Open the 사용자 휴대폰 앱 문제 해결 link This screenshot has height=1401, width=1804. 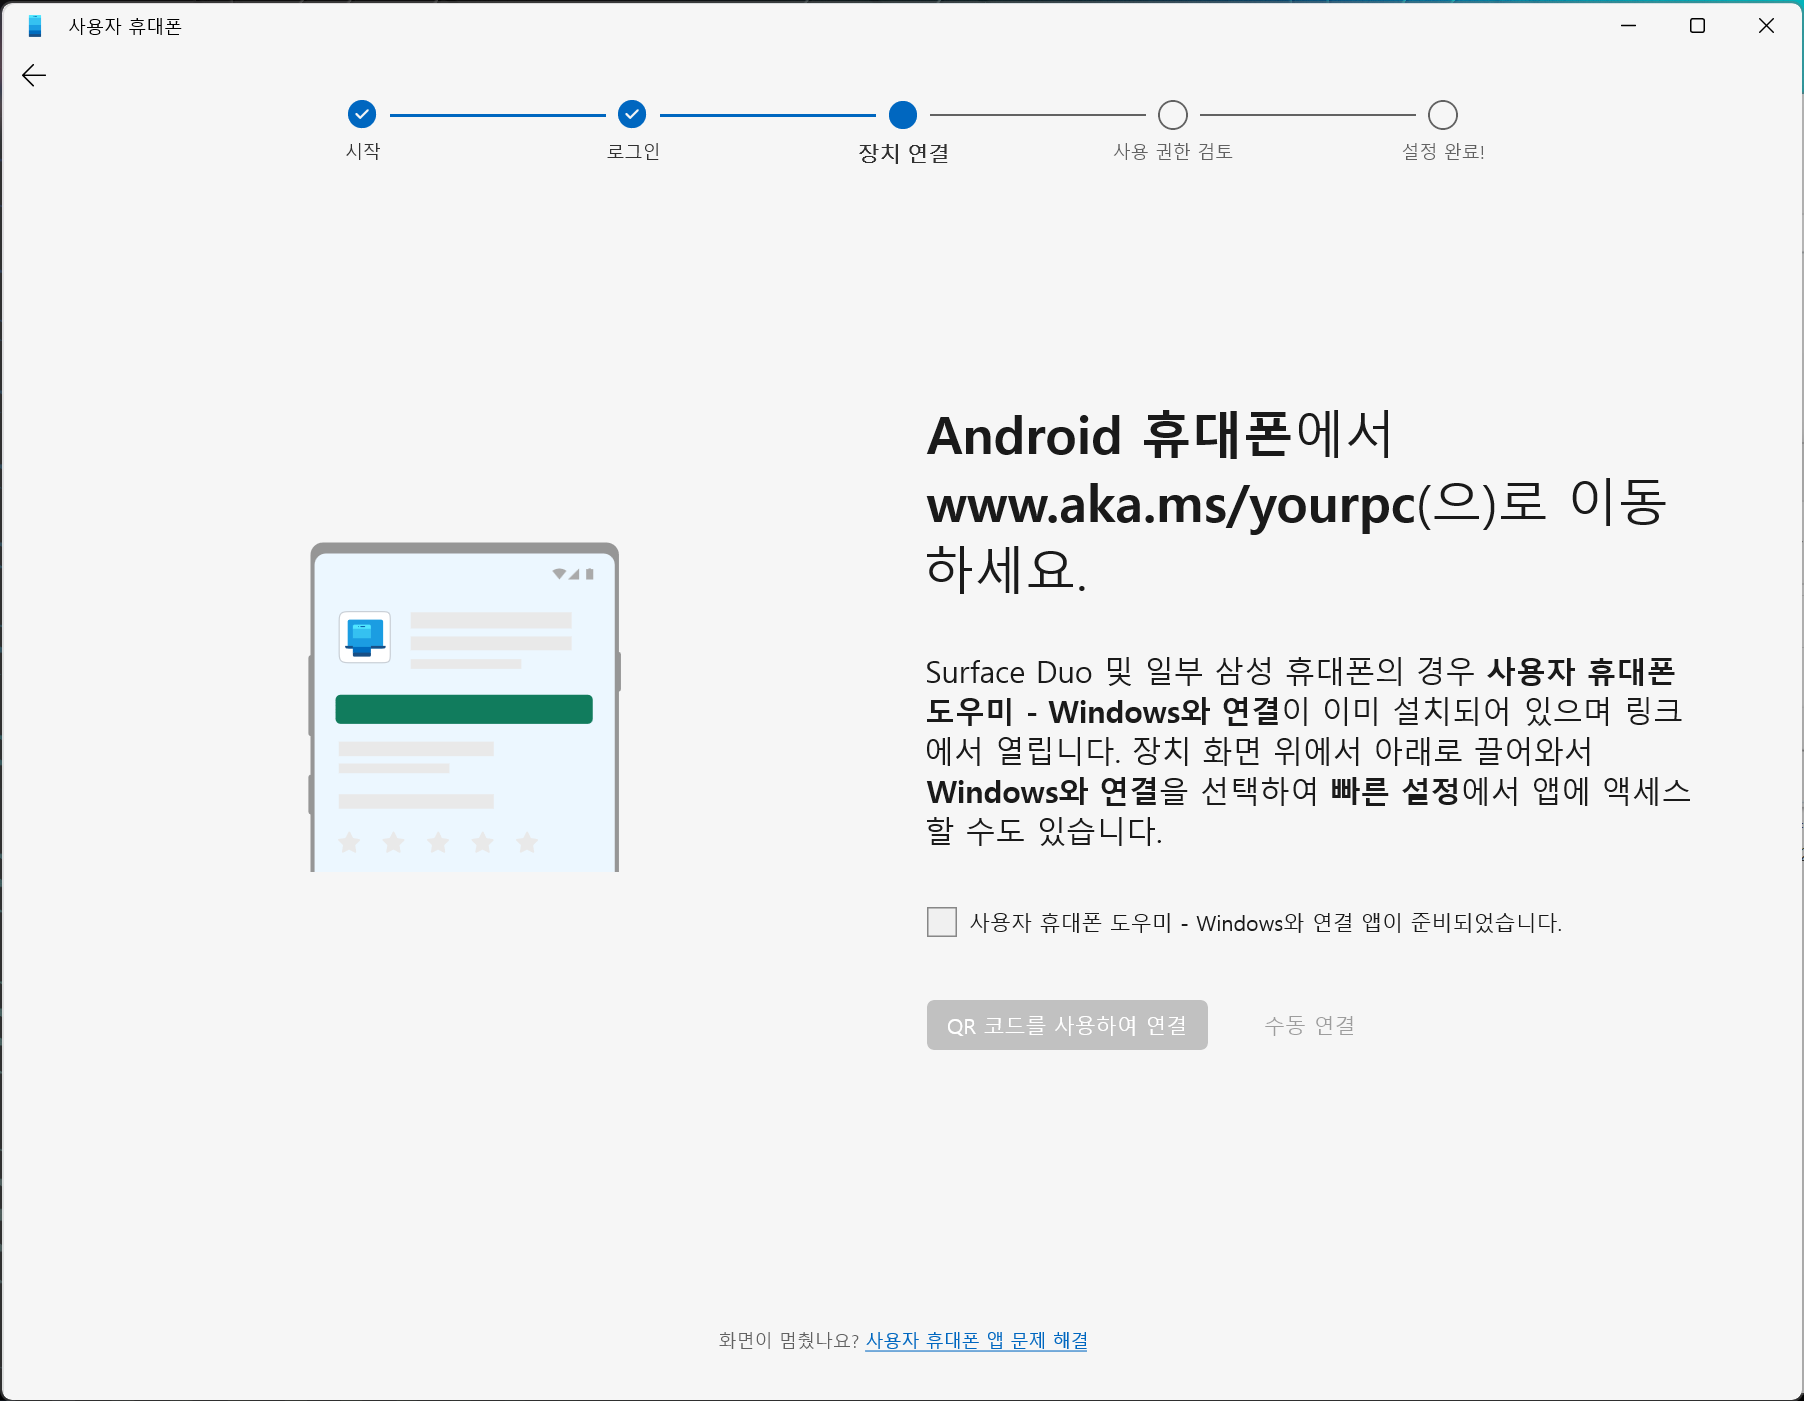coord(977,1340)
